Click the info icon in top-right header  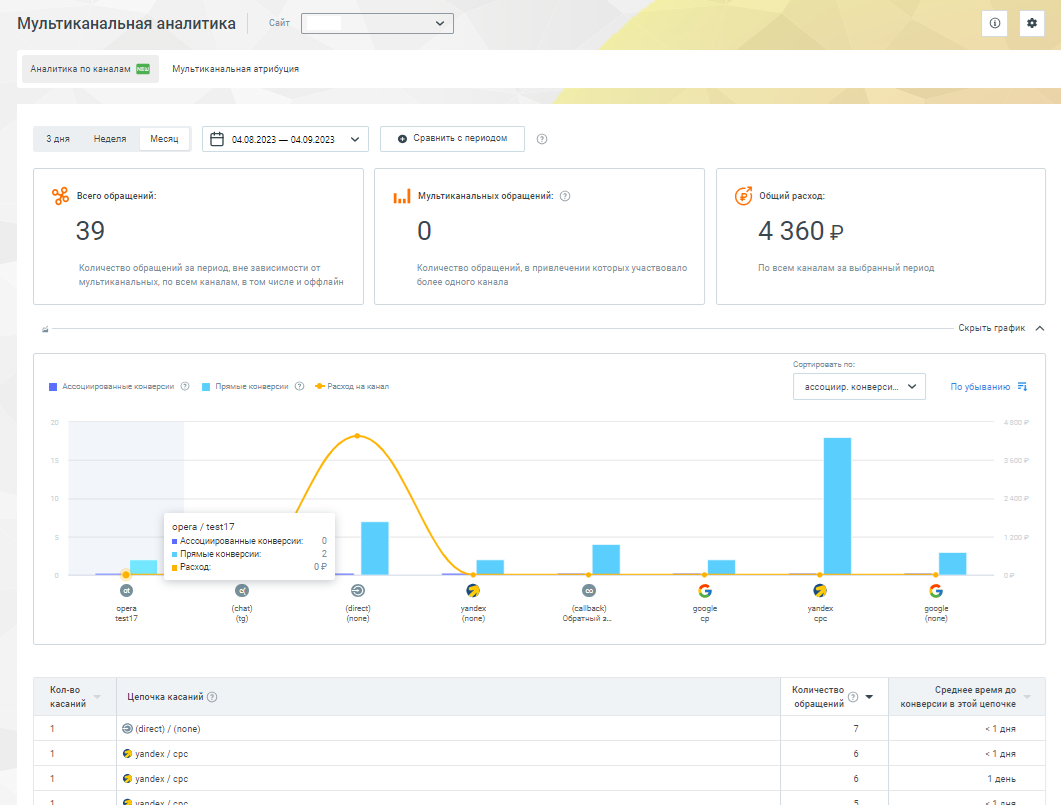pyautogui.click(x=994, y=24)
